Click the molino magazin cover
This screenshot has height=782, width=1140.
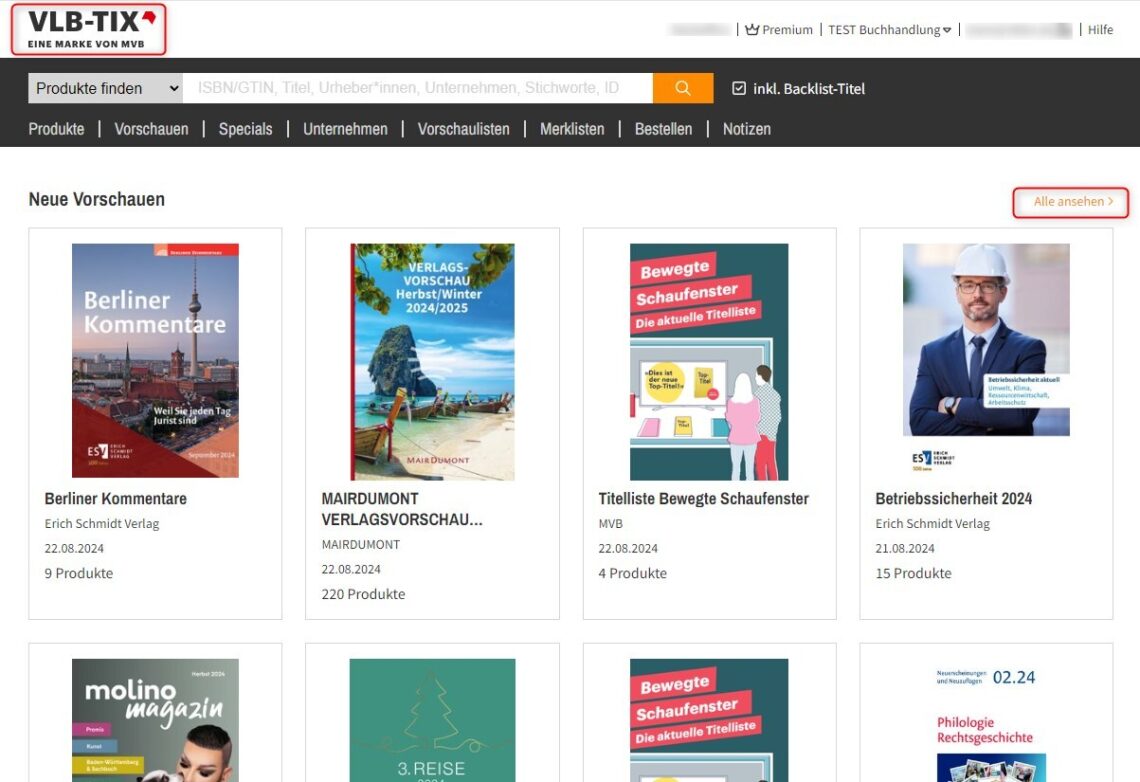click(x=155, y=719)
